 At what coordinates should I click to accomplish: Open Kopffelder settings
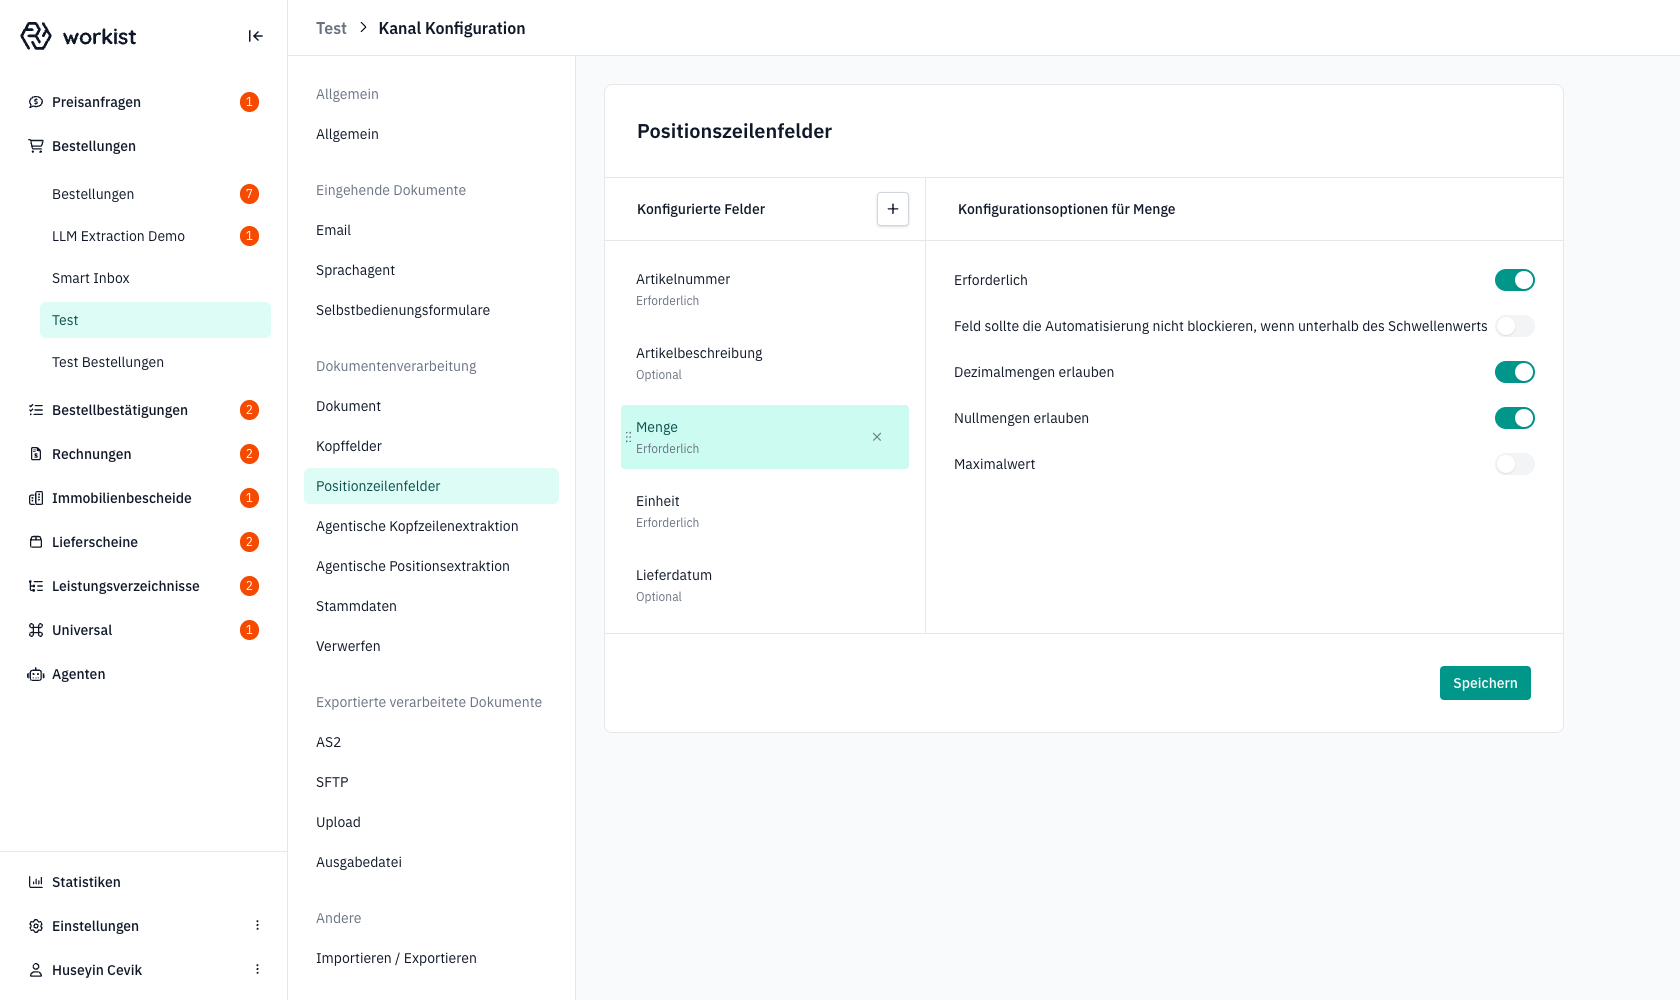(x=431, y=446)
